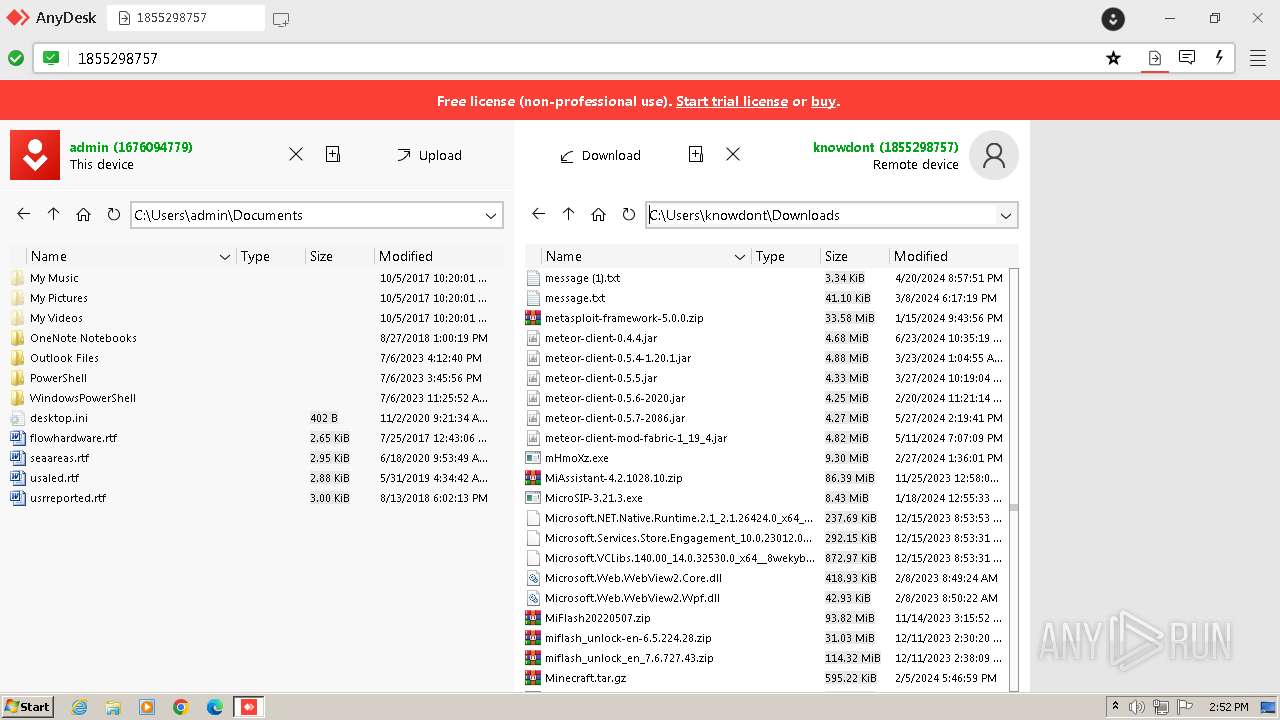Select Microsoft.Web.WebView2.Core.dll

pyautogui.click(x=765, y=578)
